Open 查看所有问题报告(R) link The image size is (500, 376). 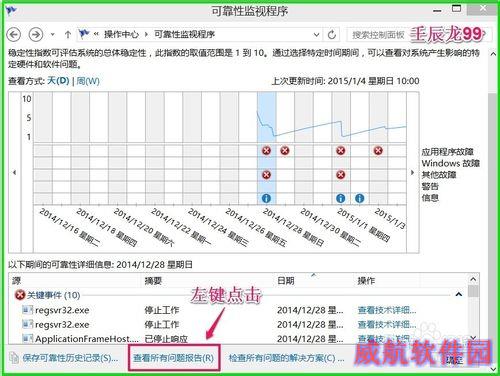pyautogui.click(x=173, y=358)
